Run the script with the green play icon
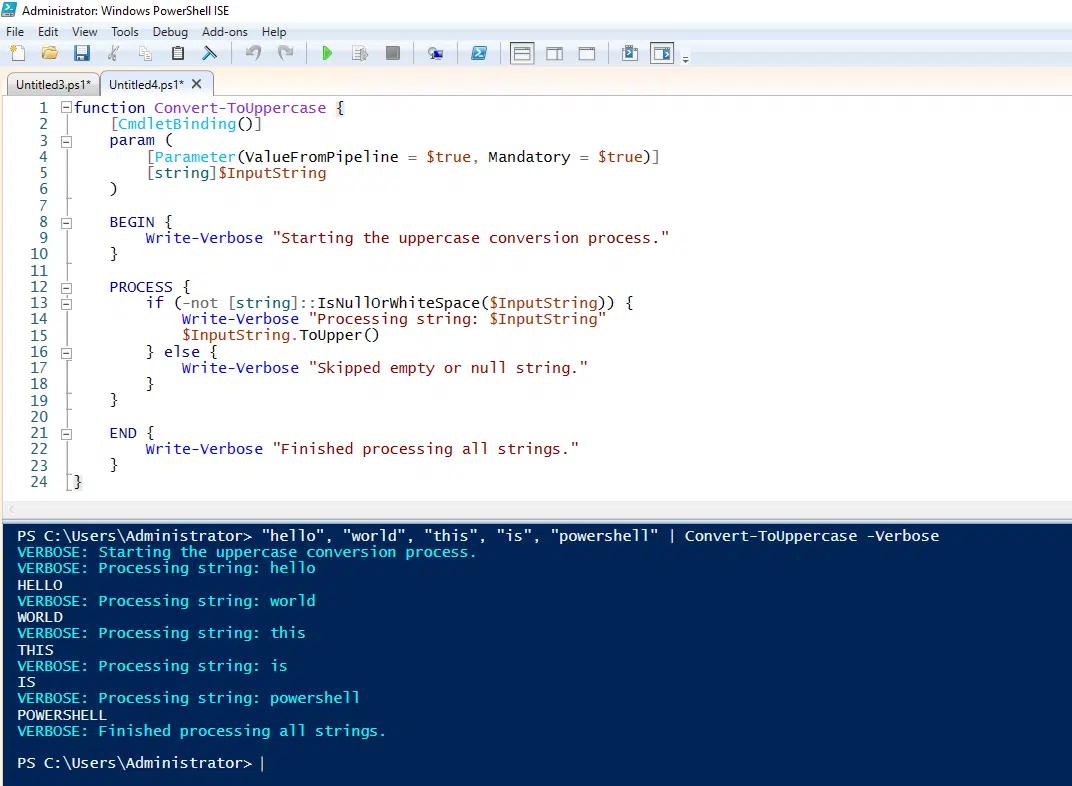The width and height of the screenshot is (1072, 786). pyautogui.click(x=327, y=53)
